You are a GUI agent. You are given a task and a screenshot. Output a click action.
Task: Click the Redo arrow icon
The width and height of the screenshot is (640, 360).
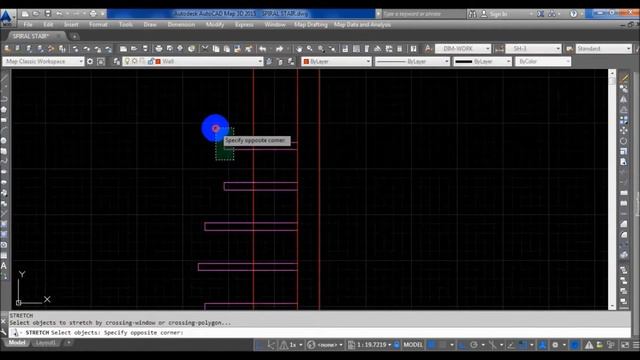pyautogui.click(x=279, y=49)
